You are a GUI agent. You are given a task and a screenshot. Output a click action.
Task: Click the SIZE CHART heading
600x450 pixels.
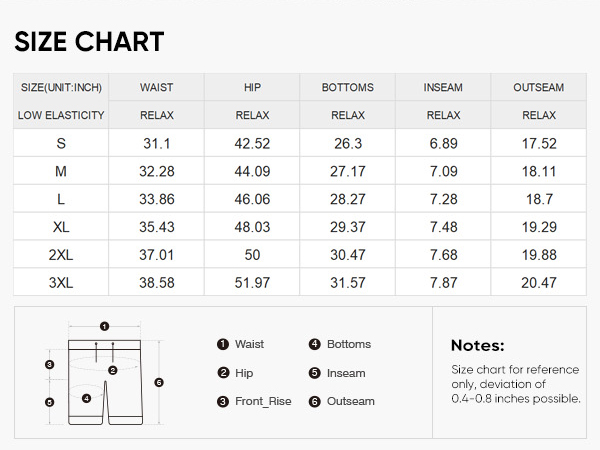tap(89, 41)
